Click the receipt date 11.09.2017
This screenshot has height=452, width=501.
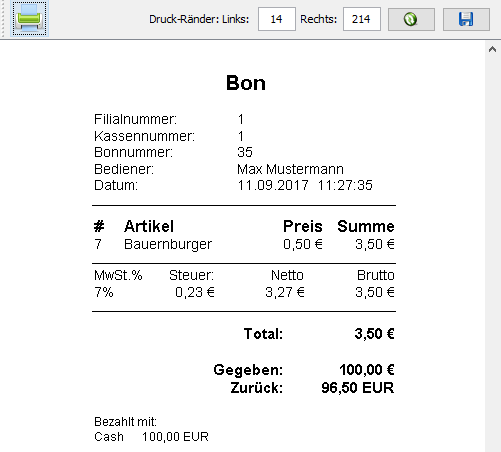click(273, 185)
